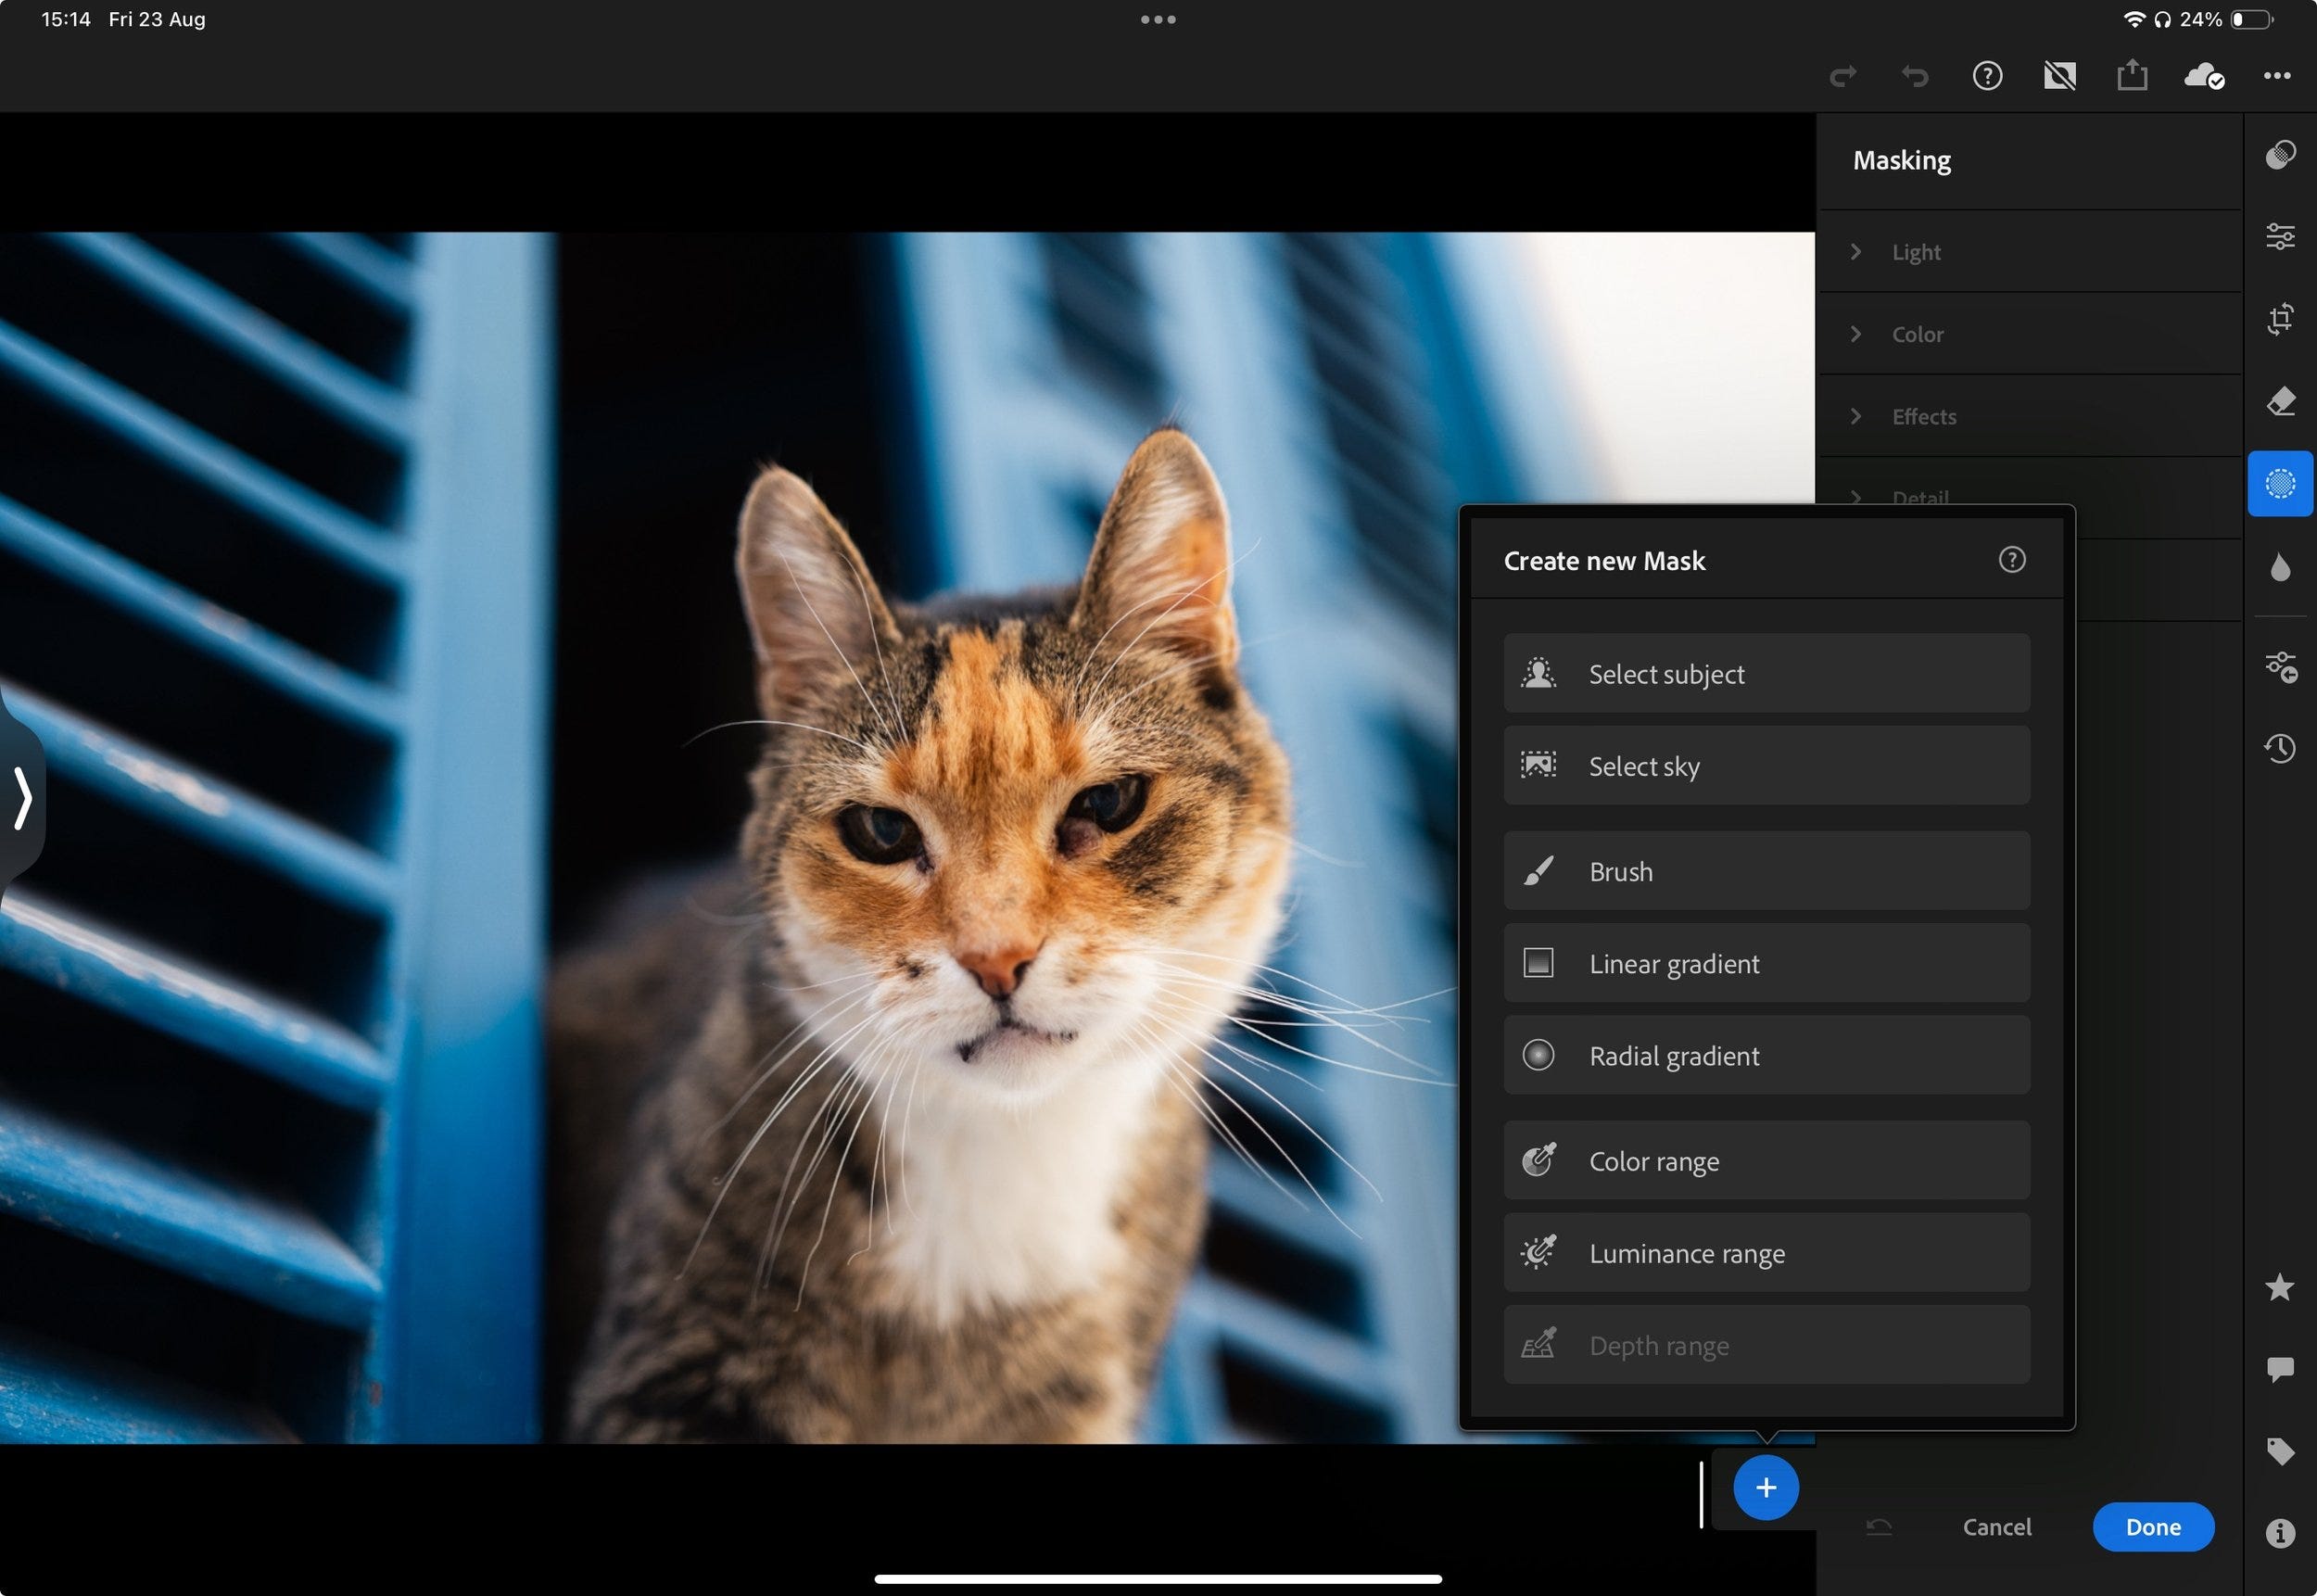
Task: Open the Edit sliders panel
Action: point(2279,236)
